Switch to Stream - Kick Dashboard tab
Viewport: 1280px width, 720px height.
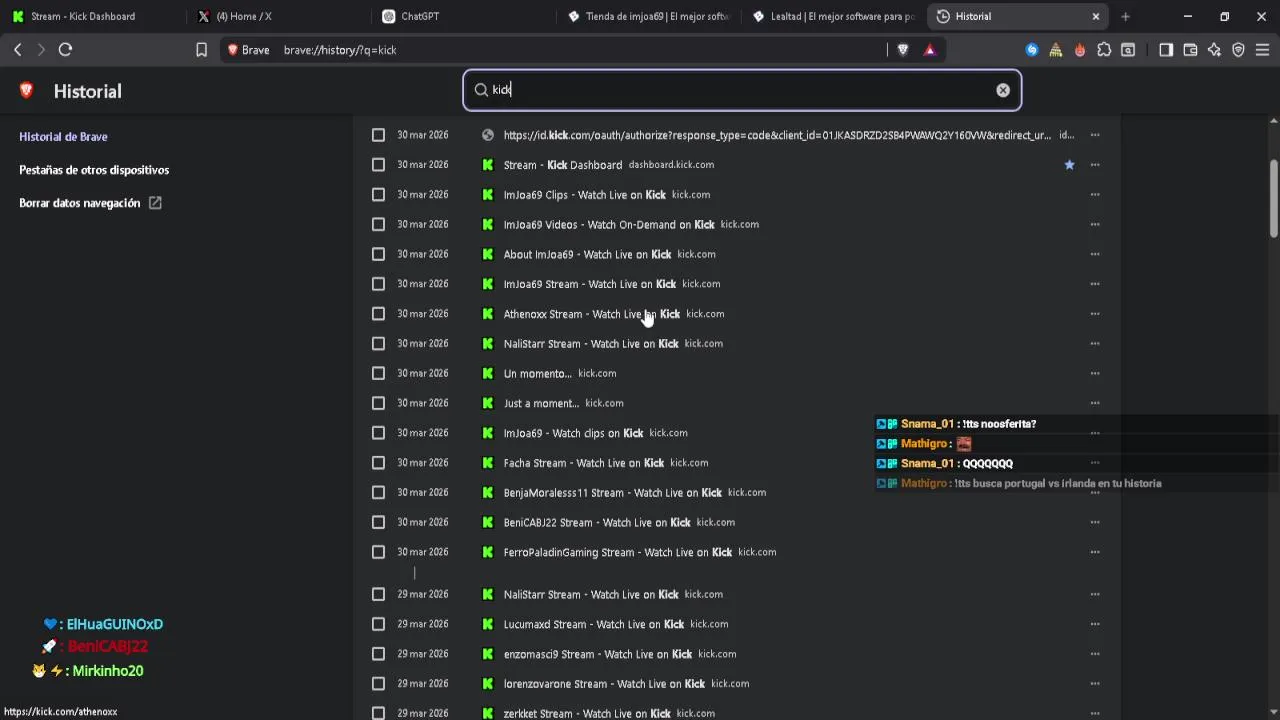coord(92,16)
